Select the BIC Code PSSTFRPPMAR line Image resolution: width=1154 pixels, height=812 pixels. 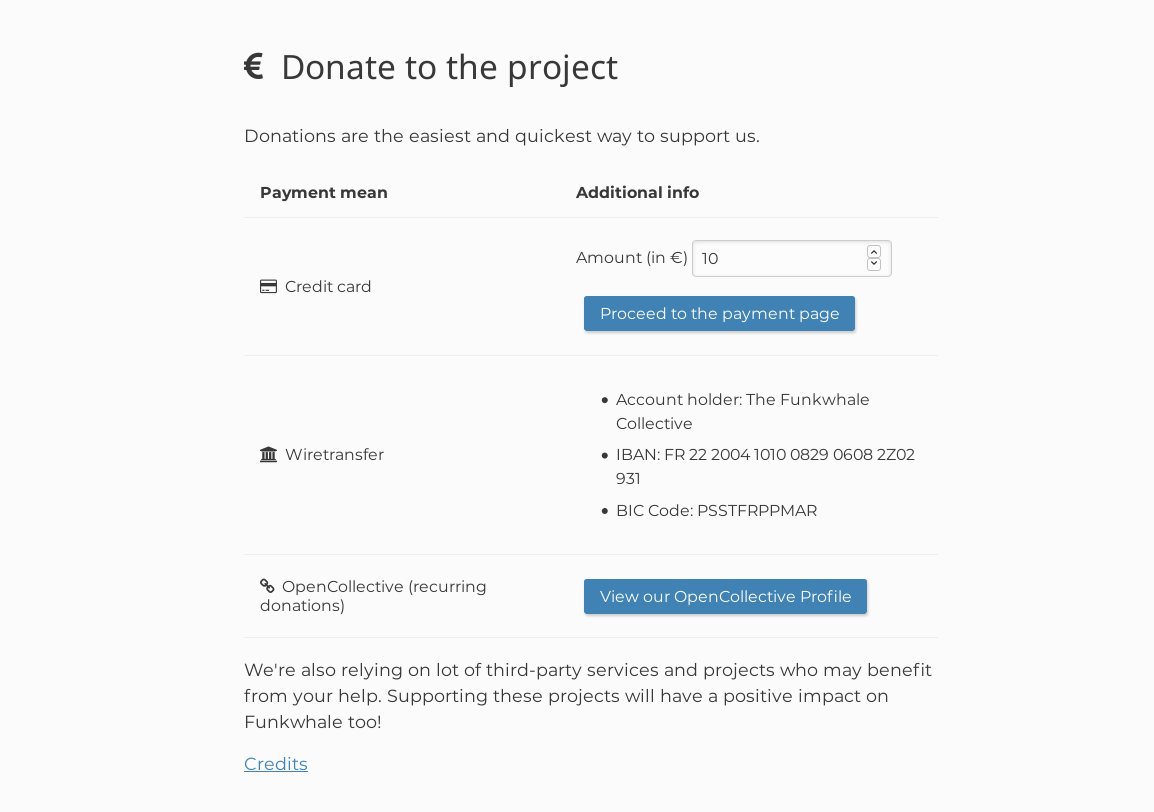coord(716,510)
